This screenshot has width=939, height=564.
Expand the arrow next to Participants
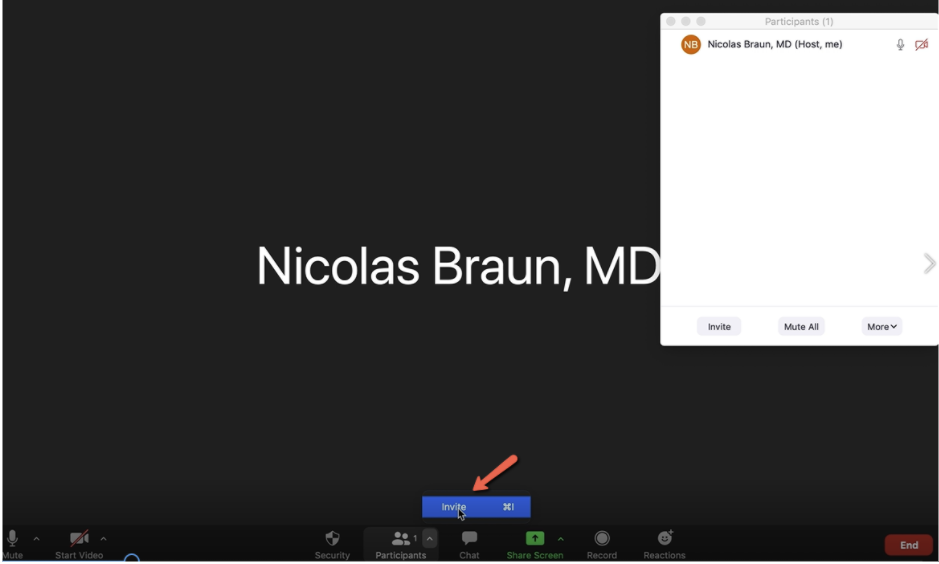point(430,539)
